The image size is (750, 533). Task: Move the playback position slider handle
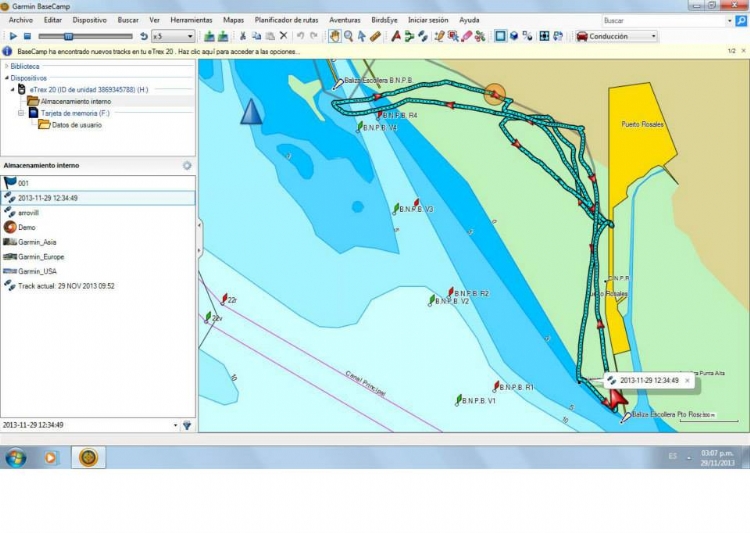(x=68, y=36)
